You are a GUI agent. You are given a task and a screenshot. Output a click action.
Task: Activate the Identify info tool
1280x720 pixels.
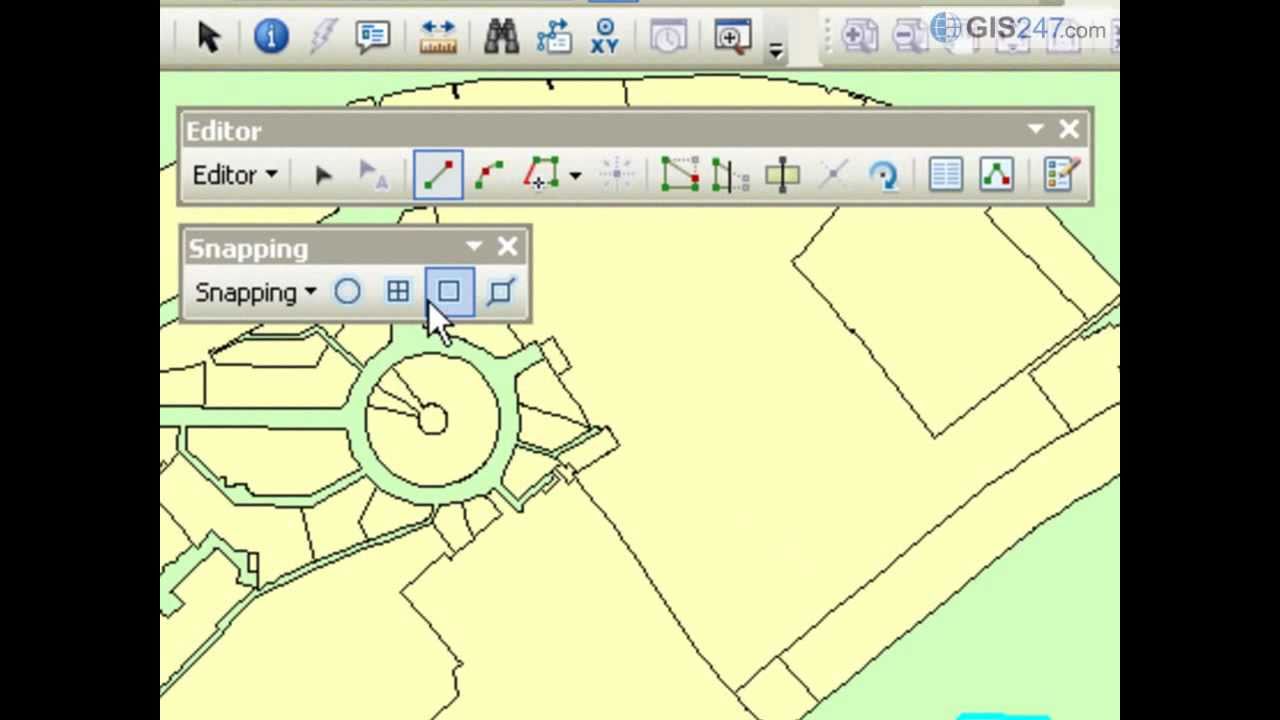click(x=271, y=37)
